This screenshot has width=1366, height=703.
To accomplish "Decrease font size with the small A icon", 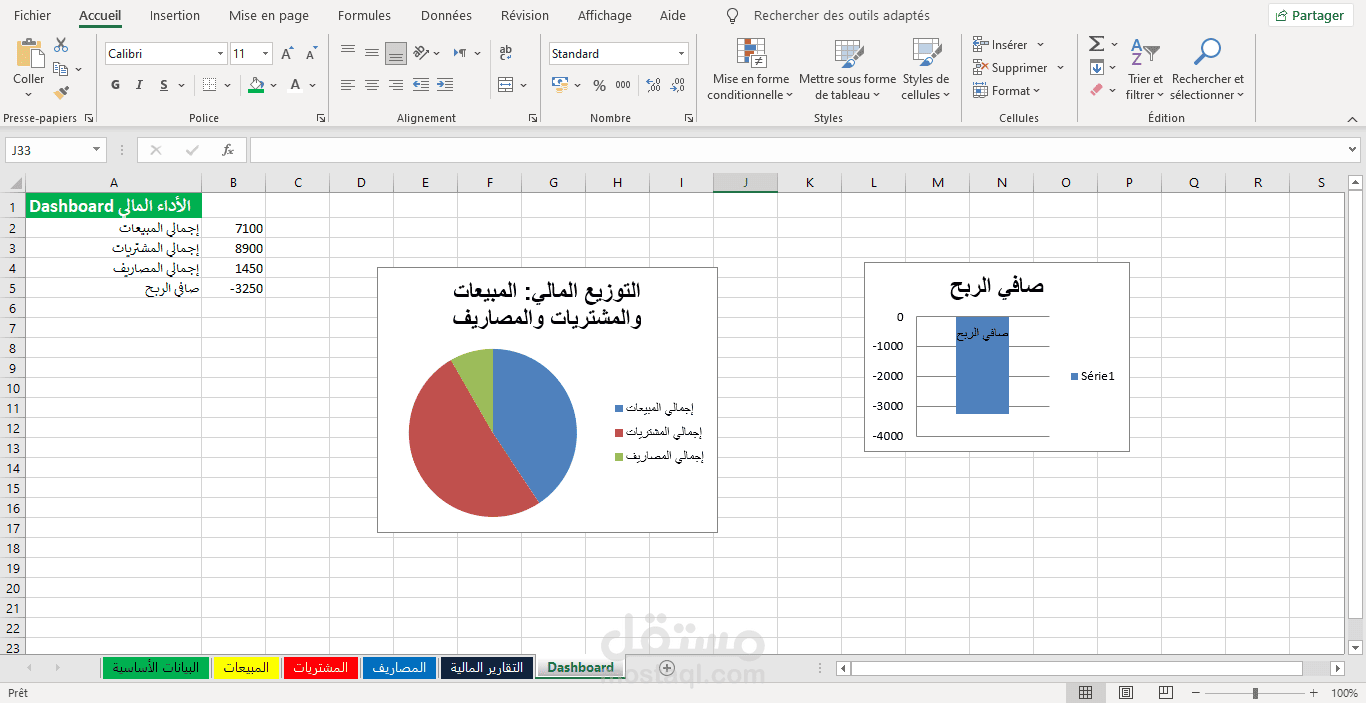I will point(311,54).
